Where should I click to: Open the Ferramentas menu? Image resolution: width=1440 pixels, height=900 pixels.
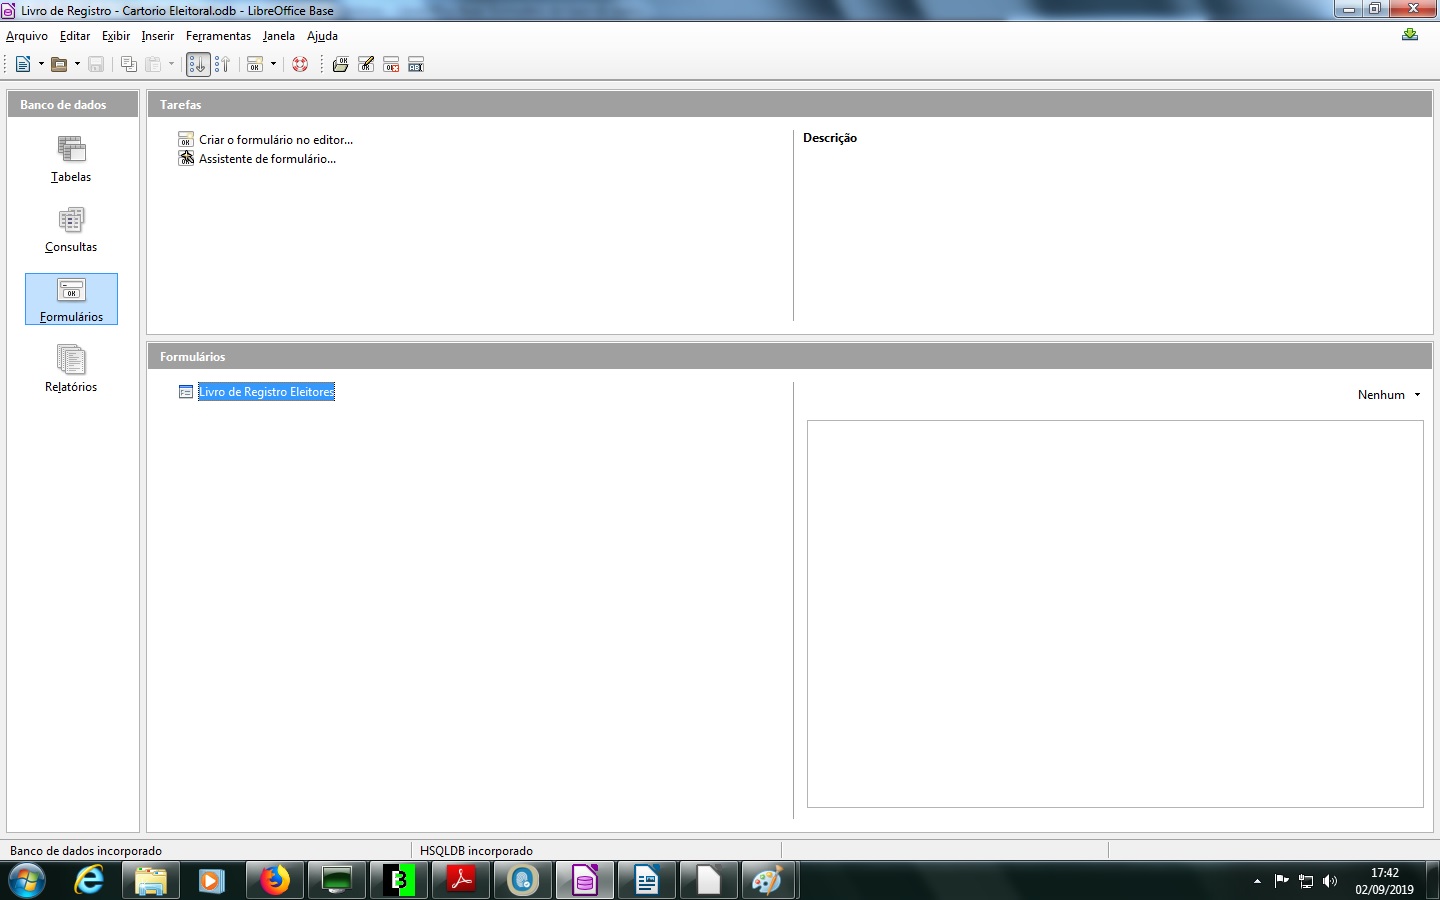coord(218,36)
